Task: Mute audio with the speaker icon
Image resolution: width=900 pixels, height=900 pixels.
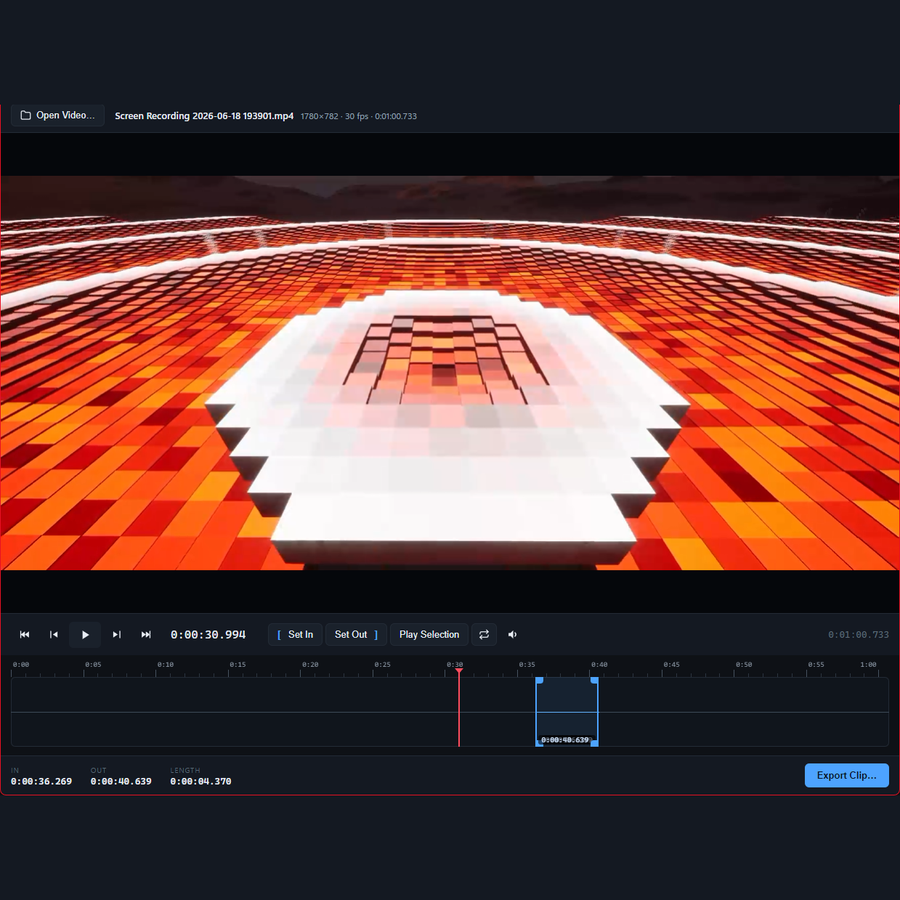Action: (513, 634)
